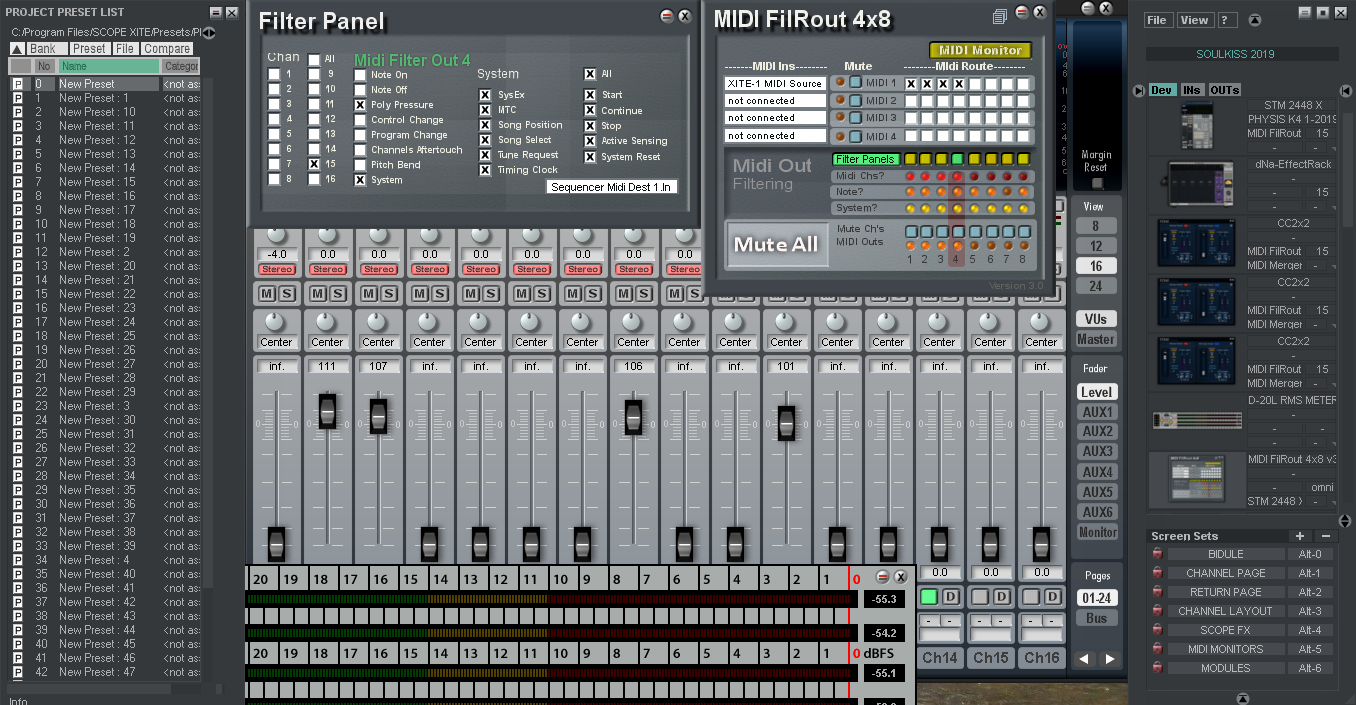The image size is (1356, 705).
Task: Click the path navigation arrows in preset list
Action: (208, 33)
